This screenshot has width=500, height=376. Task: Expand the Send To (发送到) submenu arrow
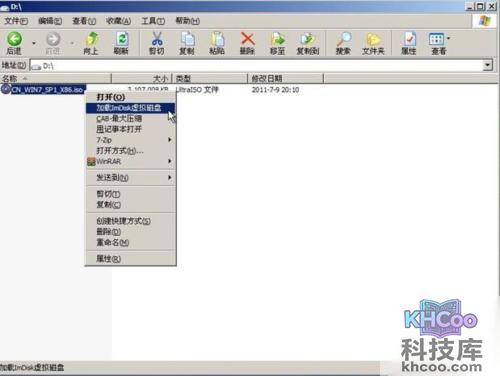coord(170,177)
